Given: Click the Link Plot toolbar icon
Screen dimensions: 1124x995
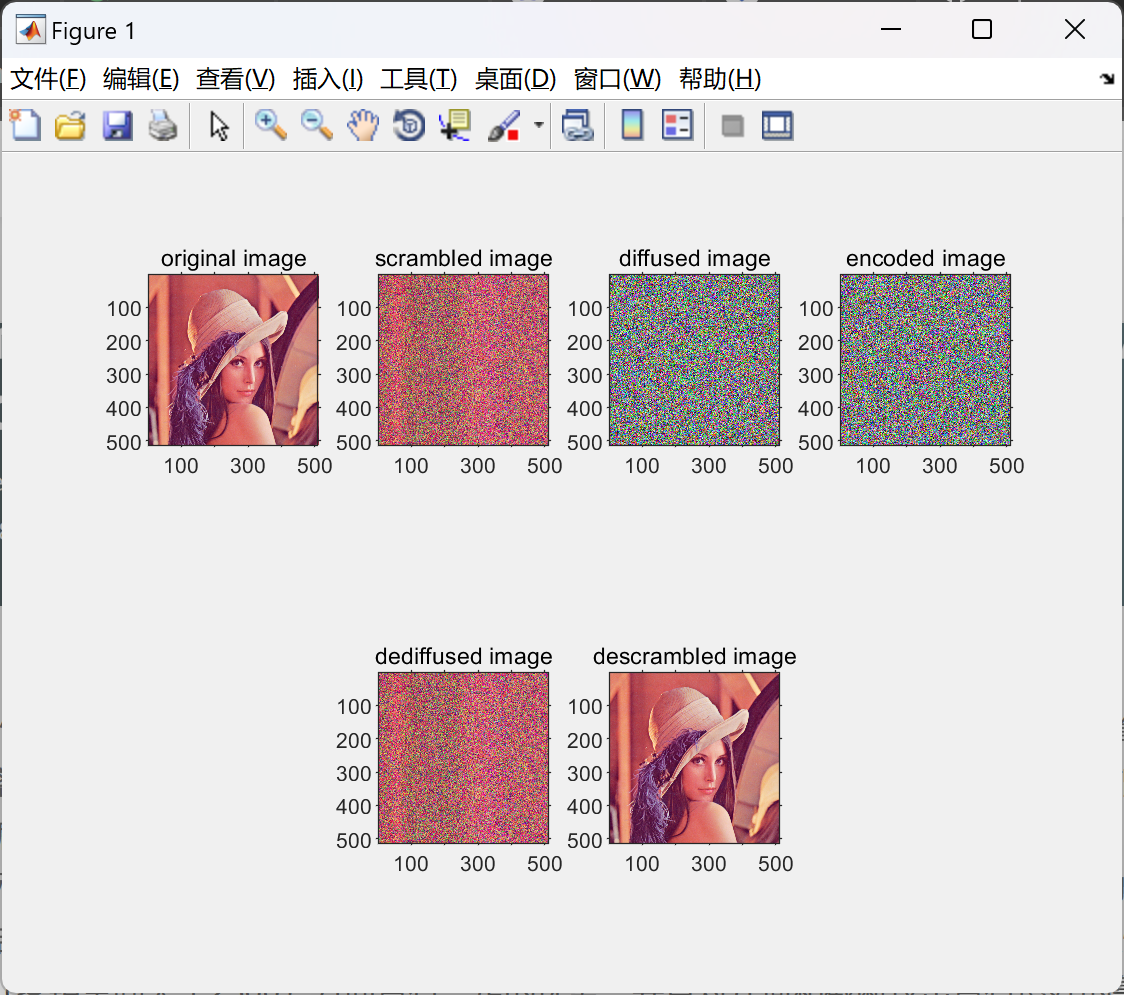Looking at the screenshot, I should tap(578, 125).
